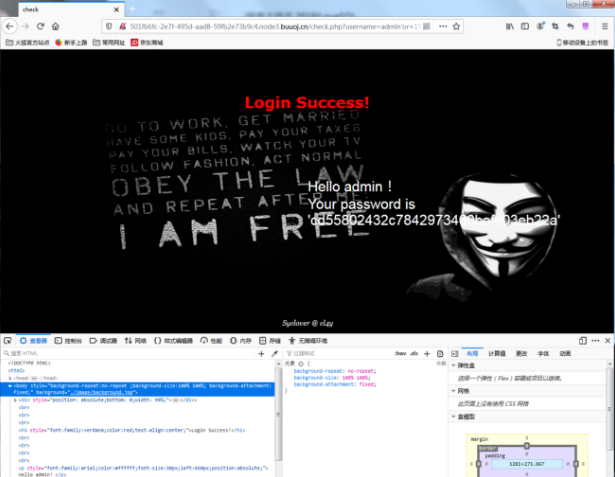
Task: Switch to the 网络 Network tab
Action: [x=135, y=340]
